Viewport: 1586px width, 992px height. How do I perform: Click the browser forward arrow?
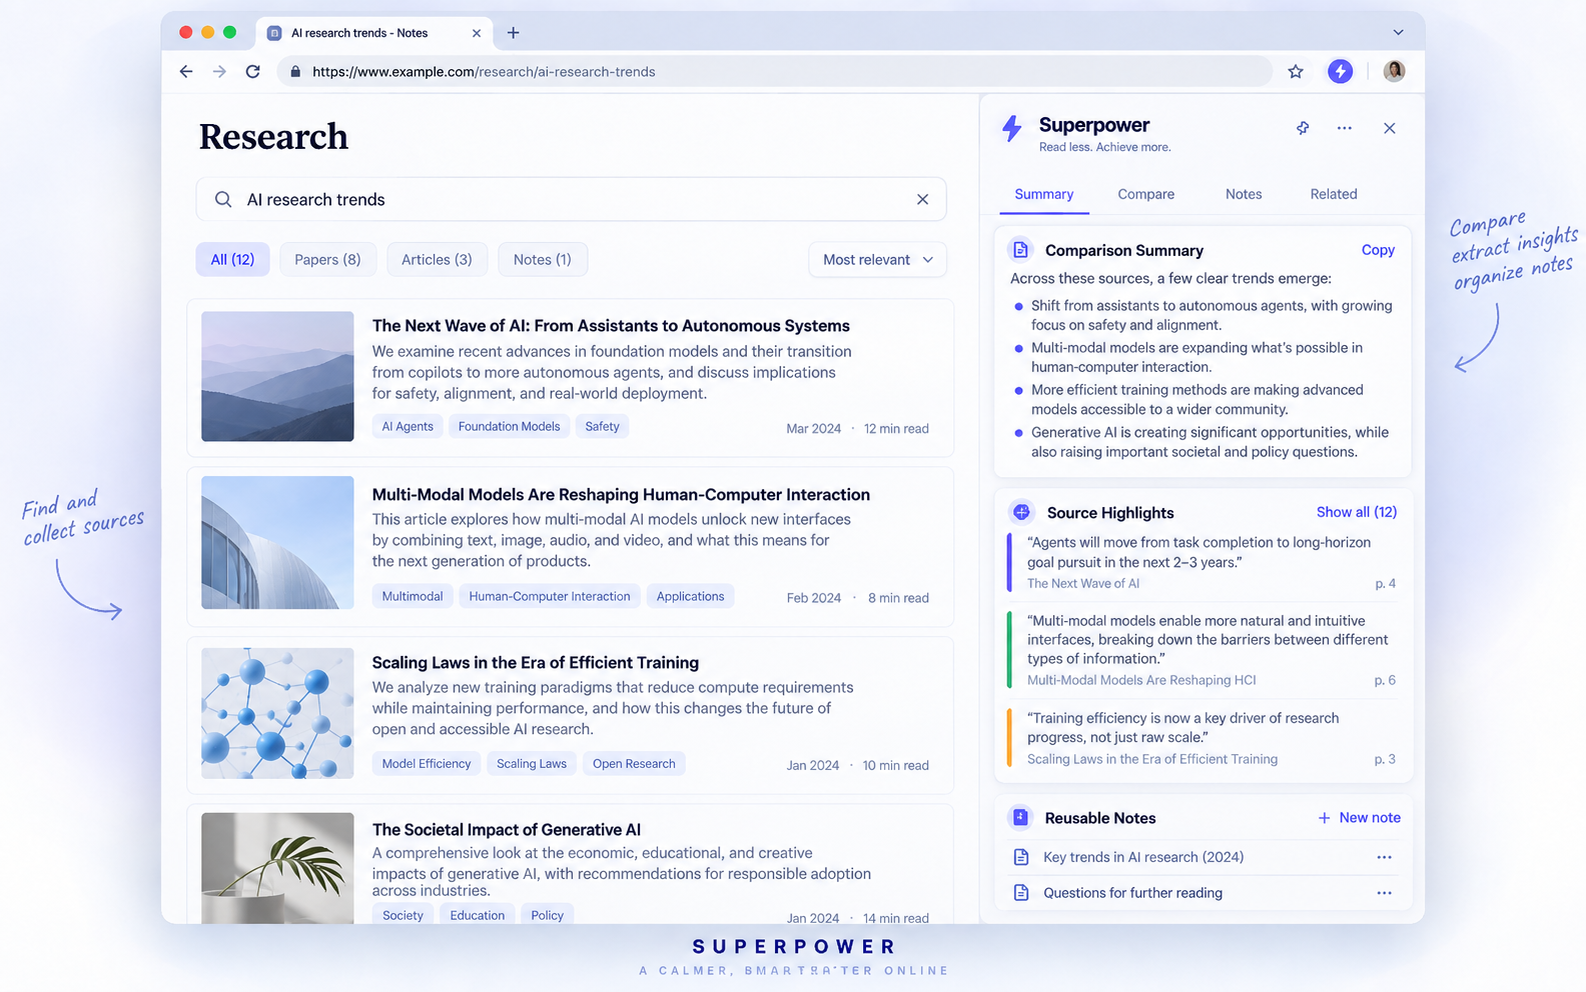point(219,72)
